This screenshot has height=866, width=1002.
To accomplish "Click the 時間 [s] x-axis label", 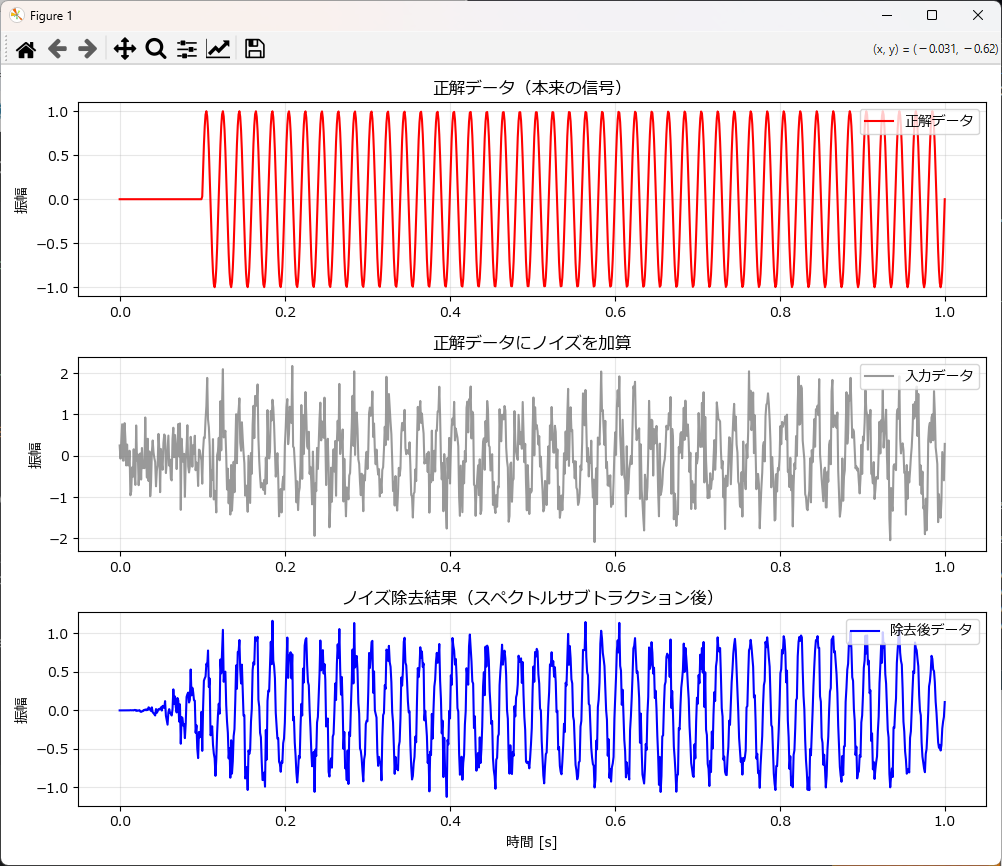I will [x=530, y=842].
